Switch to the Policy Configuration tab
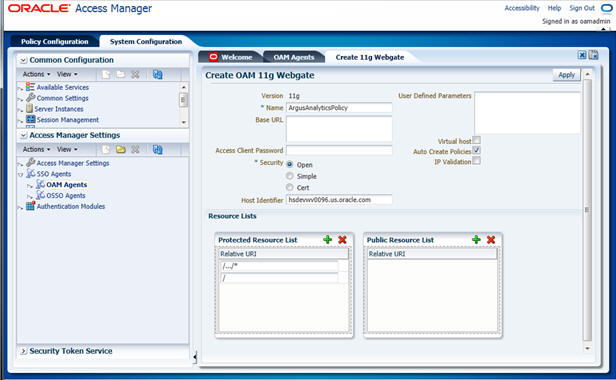 pos(55,41)
